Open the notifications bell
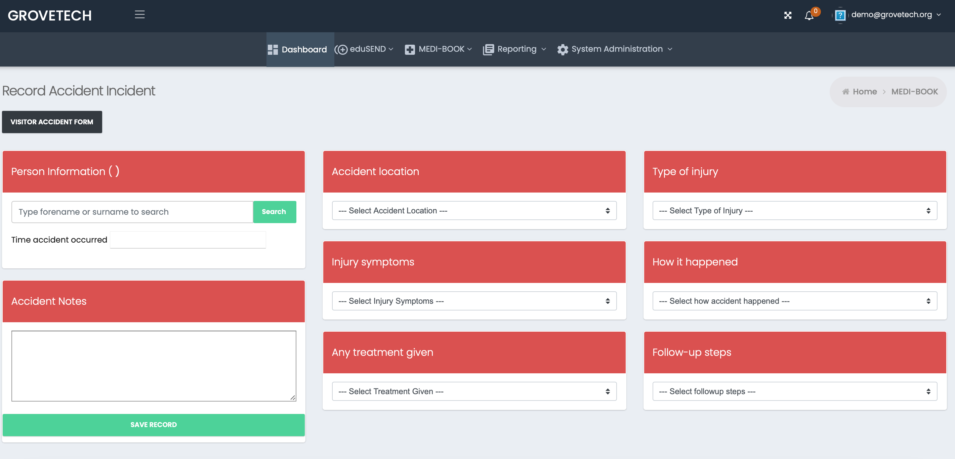 pyautogui.click(x=809, y=15)
